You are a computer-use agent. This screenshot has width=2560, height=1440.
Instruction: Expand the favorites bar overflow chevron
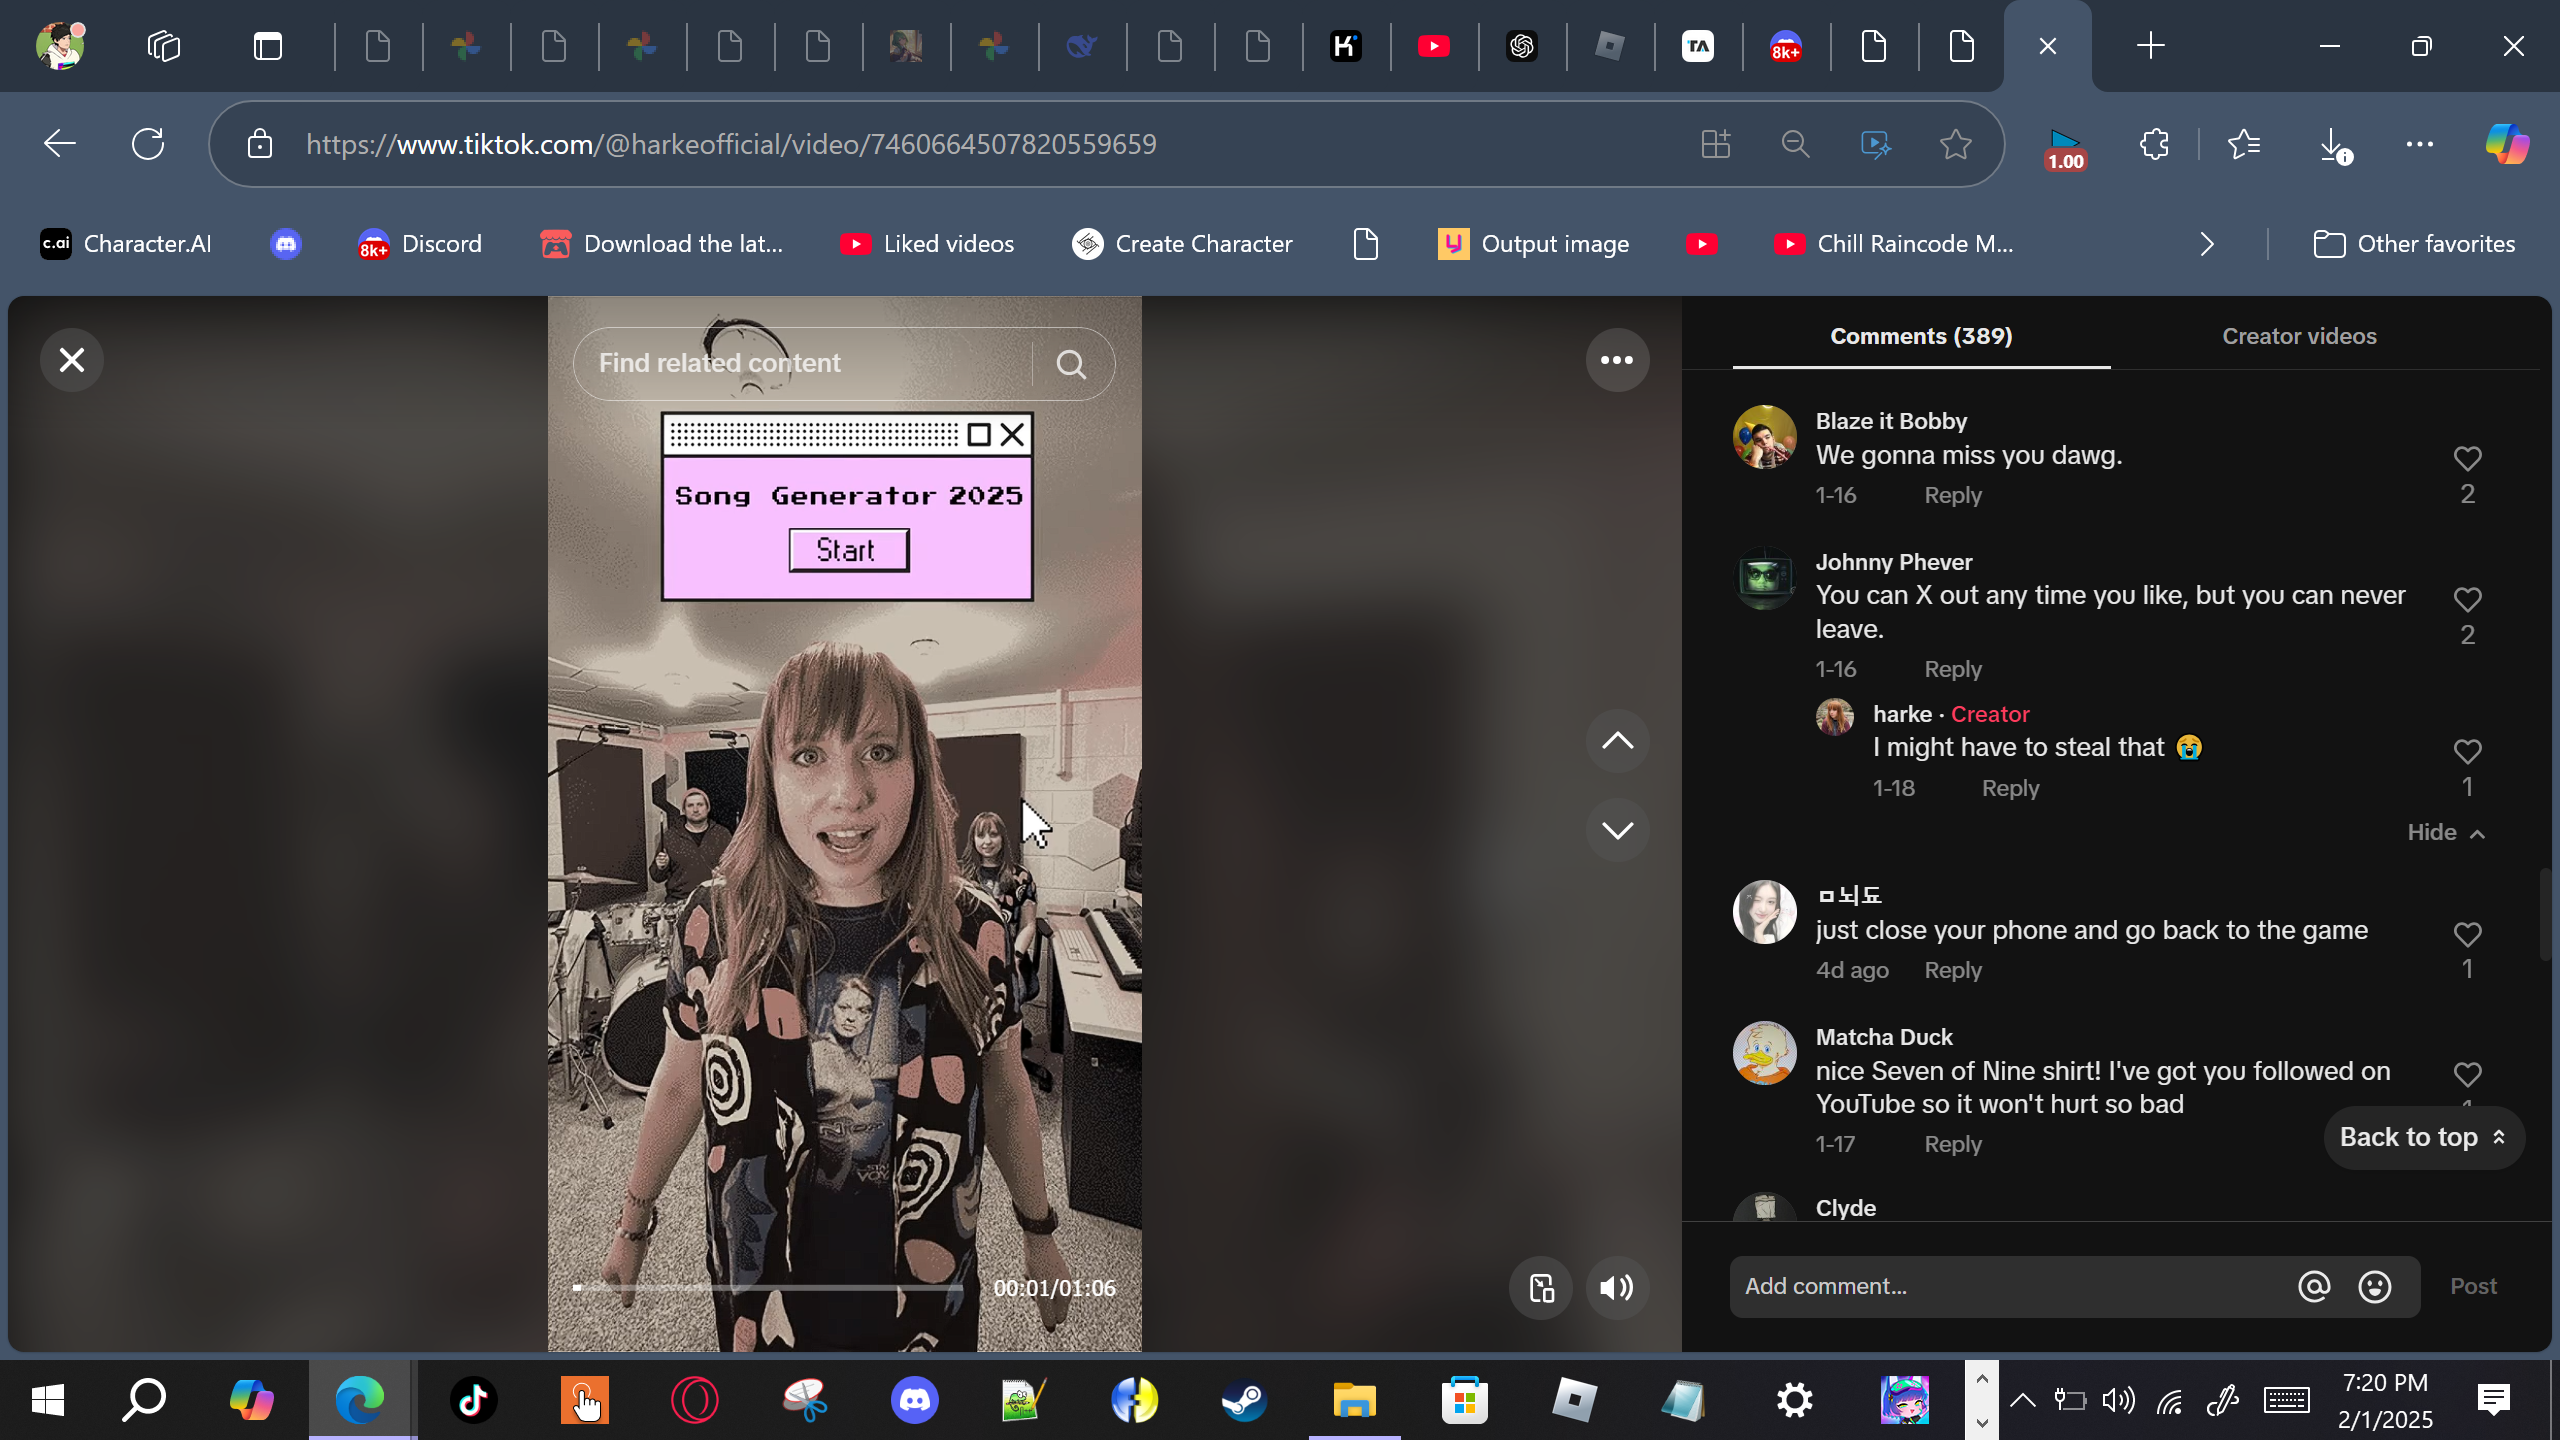click(x=2207, y=244)
